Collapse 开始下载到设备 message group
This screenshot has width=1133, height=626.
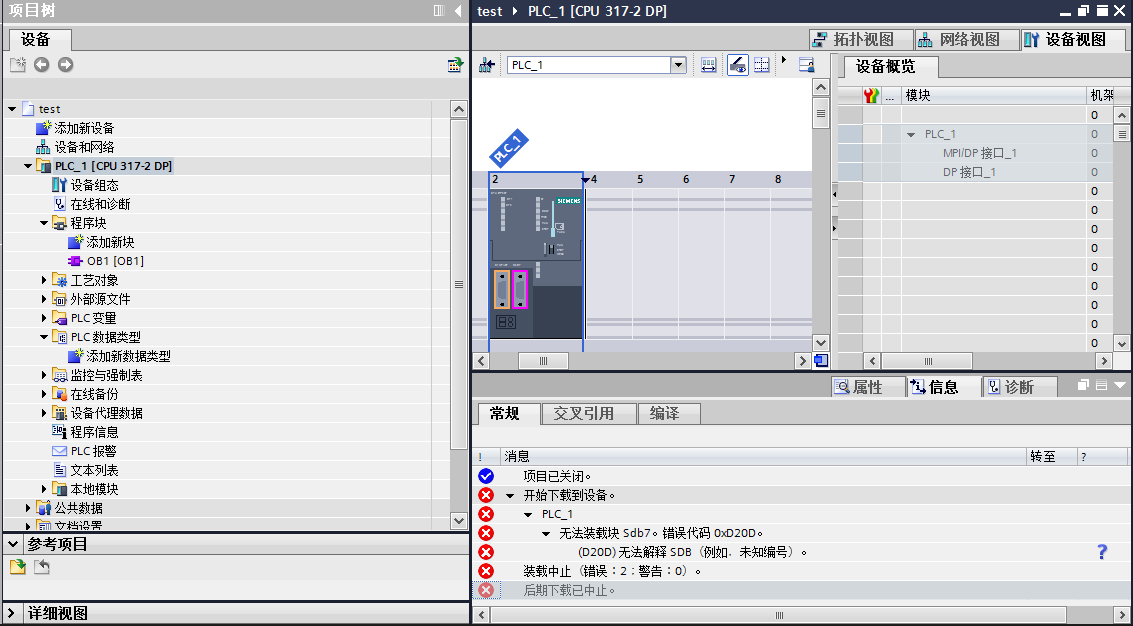[510, 496]
